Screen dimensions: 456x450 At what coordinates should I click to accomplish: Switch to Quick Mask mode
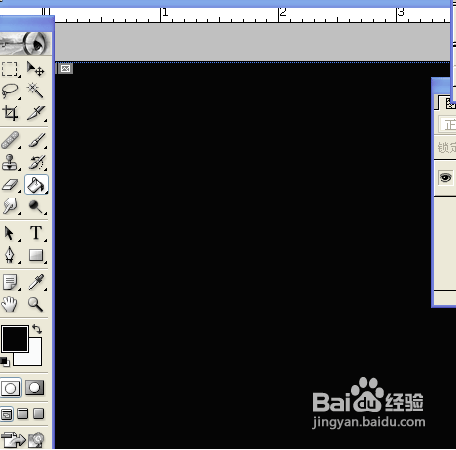tap(35, 388)
